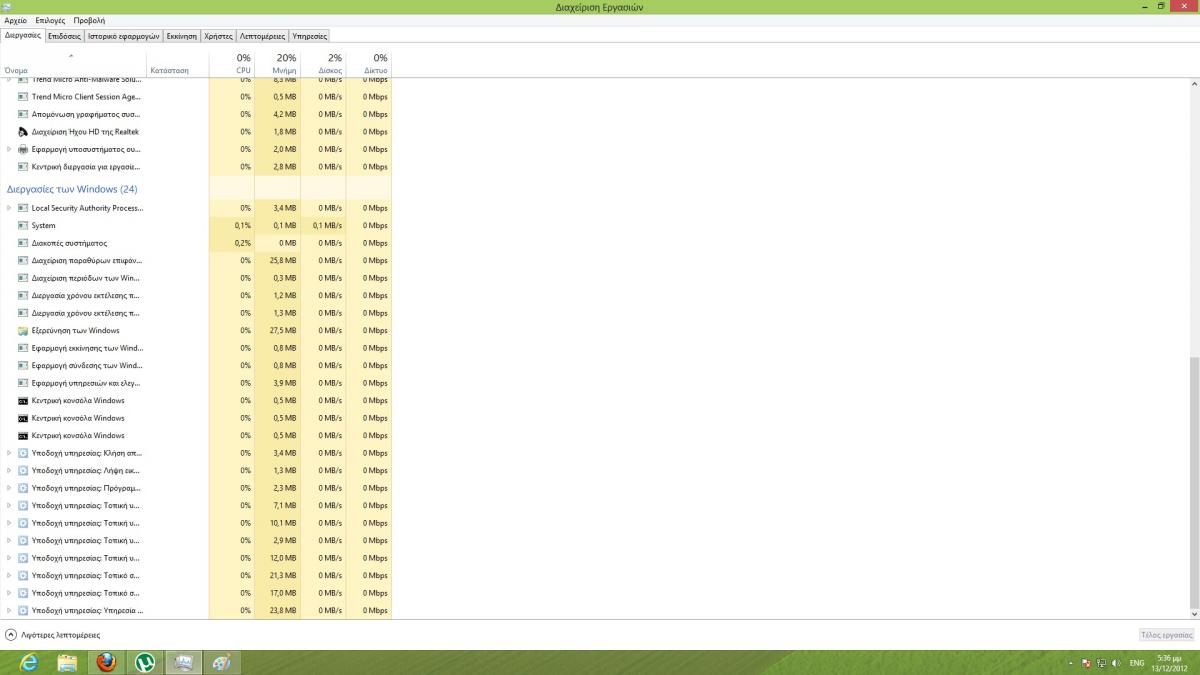Image resolution: width=1200 pixels, height=675 pixels.
Task: Click the ENG input language indicator
Action: [1137, 663]
